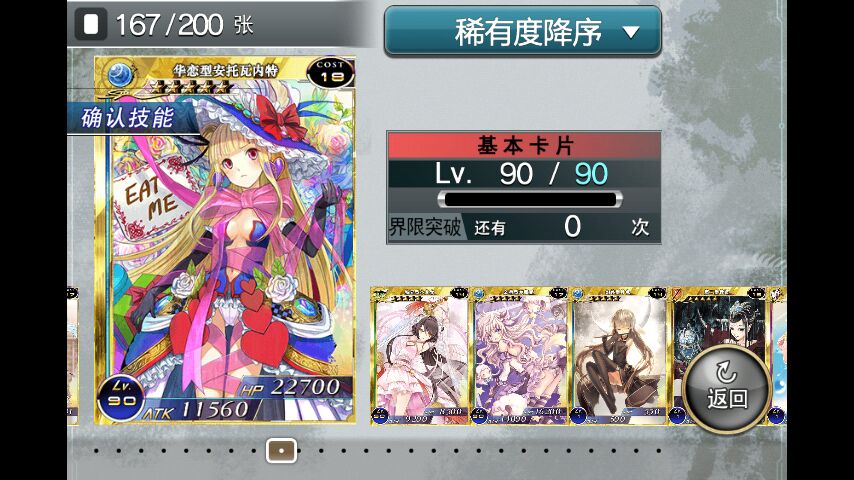Tap the 确认技能 skill button
The image size is (854, 480).
tap(128, 118)
